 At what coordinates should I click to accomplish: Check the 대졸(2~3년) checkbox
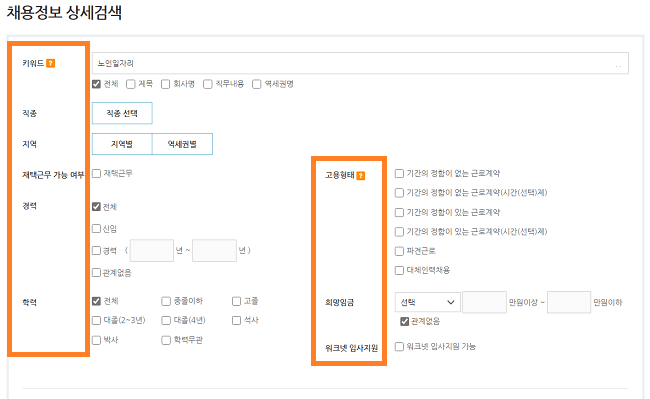96,320
